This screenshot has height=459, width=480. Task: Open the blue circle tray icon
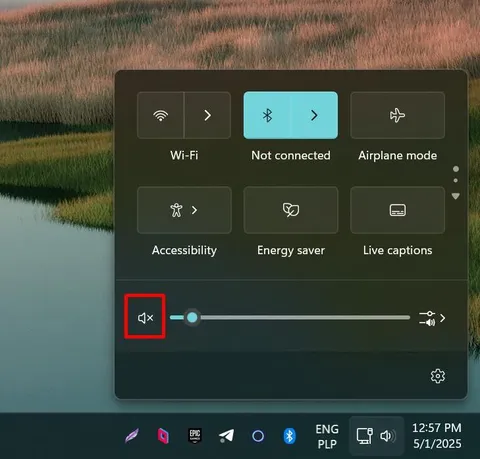(258, 436)
